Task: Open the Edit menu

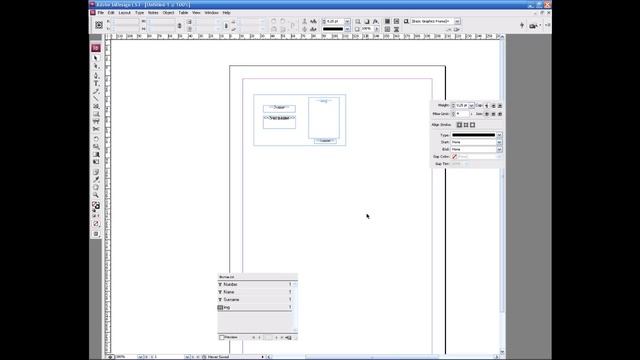Action: point(111,13)
